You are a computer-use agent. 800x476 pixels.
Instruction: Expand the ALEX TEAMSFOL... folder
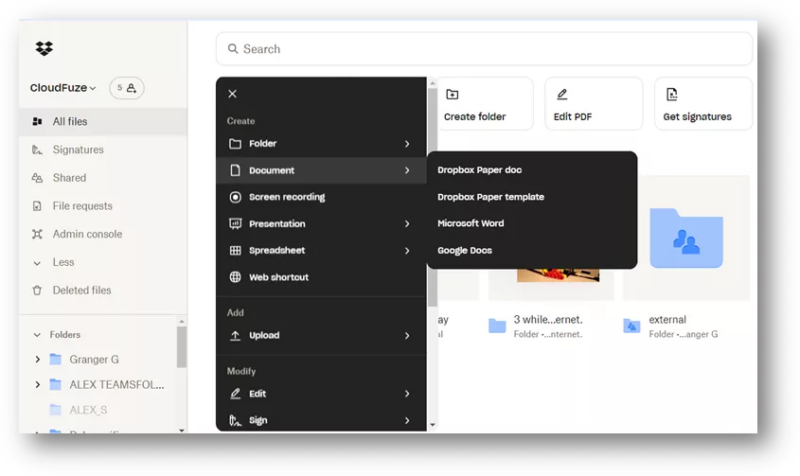[x=37, y=384]
